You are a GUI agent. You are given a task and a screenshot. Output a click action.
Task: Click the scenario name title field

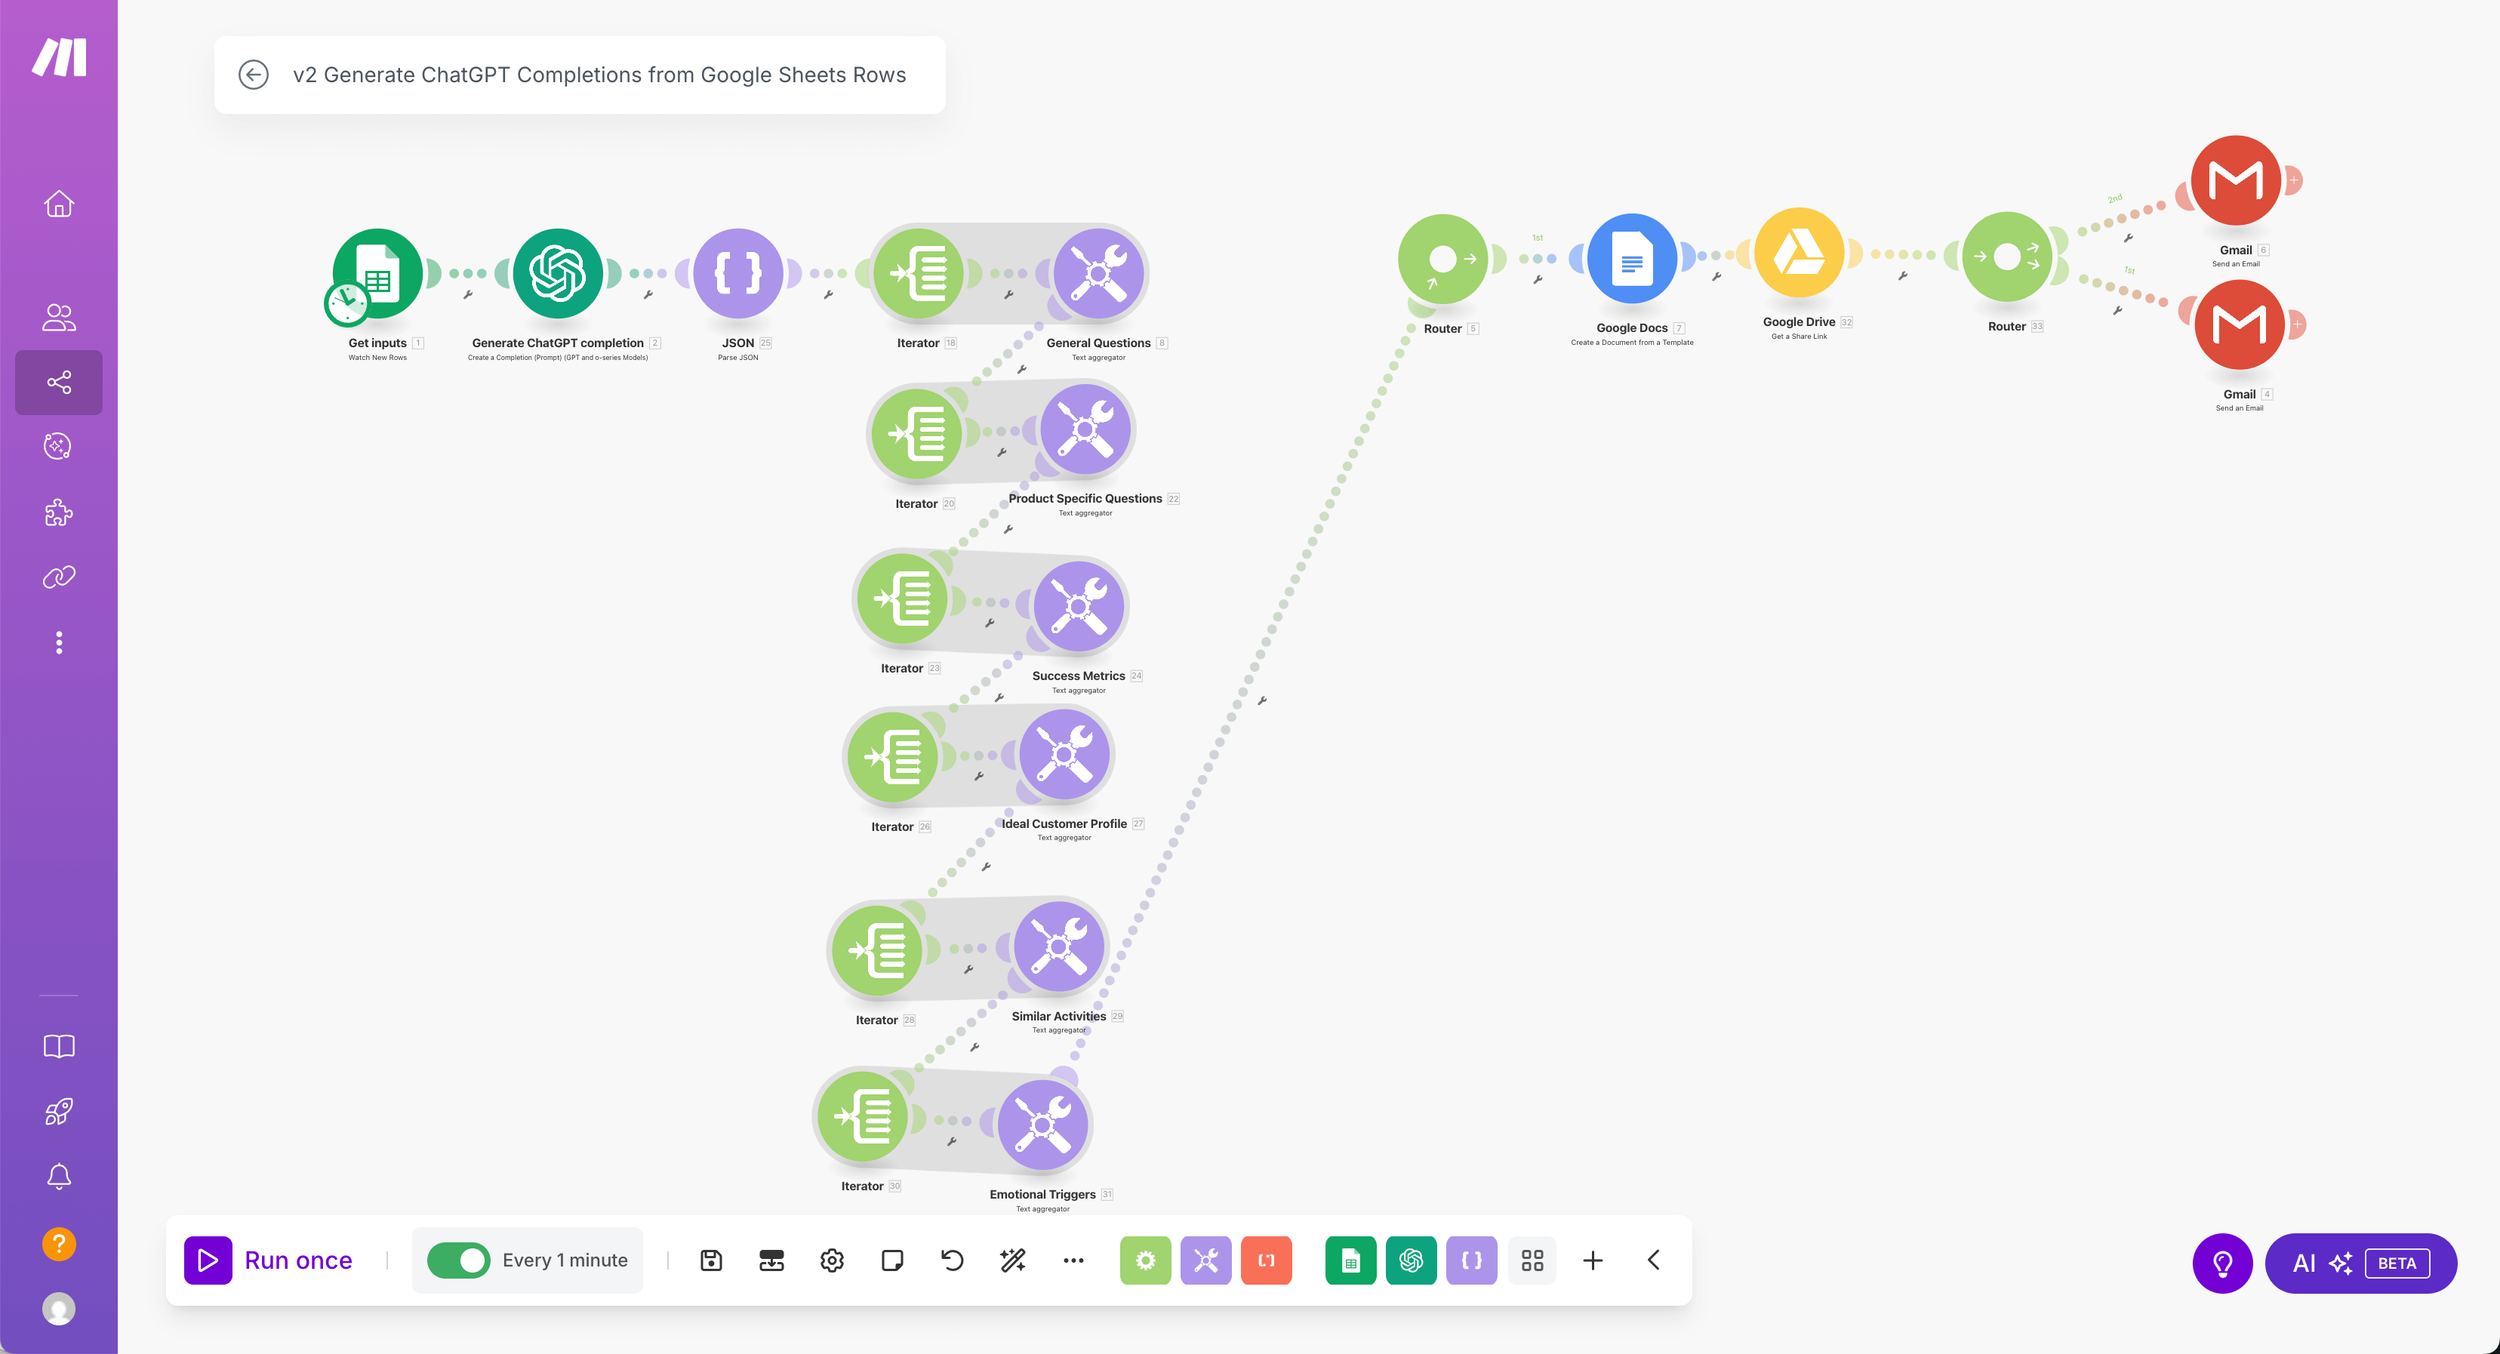(x=599, y=75)
